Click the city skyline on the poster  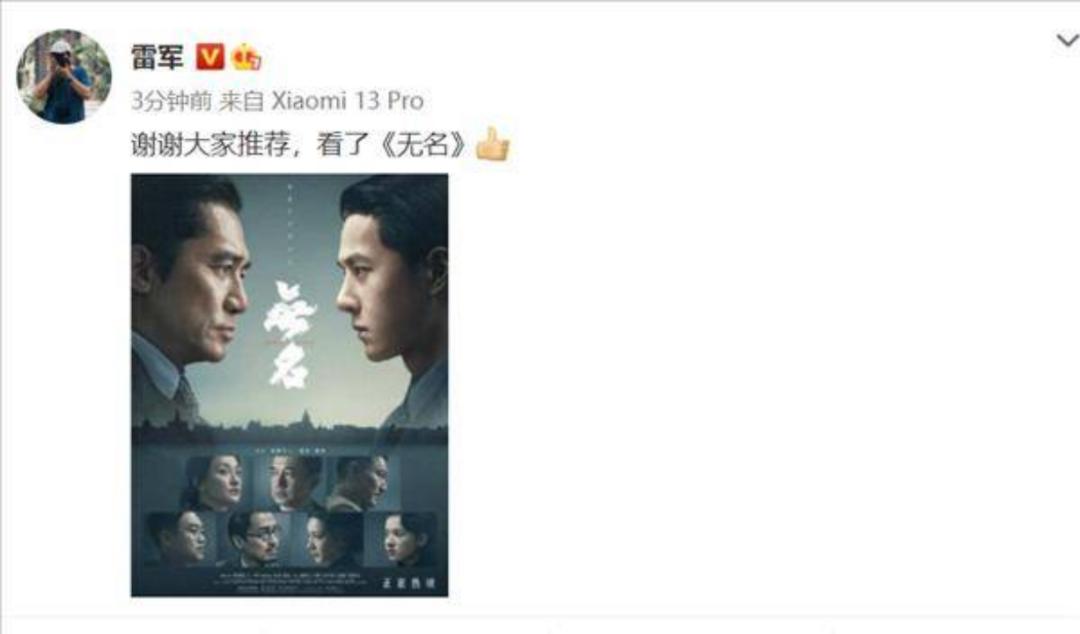tap(289, 427)
